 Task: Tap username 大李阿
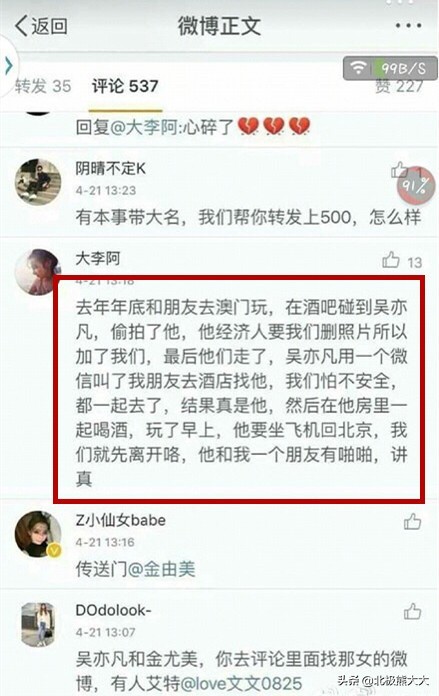tap(98, 258)
